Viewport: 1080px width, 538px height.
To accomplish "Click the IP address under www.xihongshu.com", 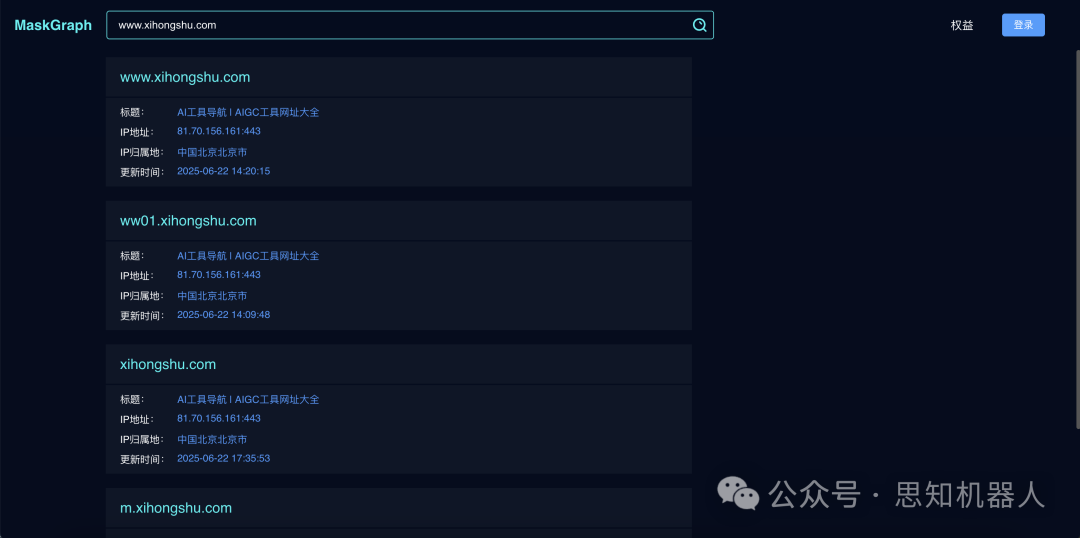I will tap(219, 131).
